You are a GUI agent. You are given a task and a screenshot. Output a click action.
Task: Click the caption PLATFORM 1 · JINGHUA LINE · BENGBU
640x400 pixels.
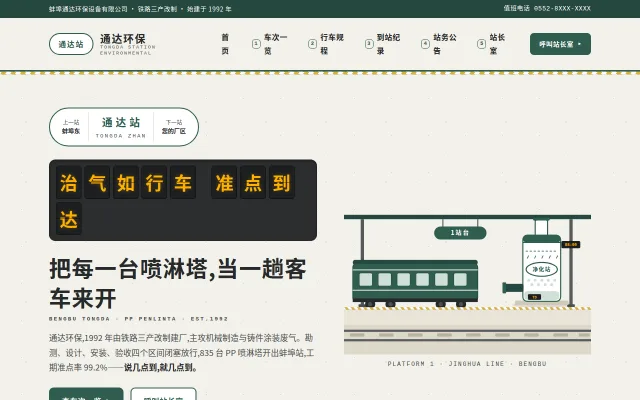point(467,364)
